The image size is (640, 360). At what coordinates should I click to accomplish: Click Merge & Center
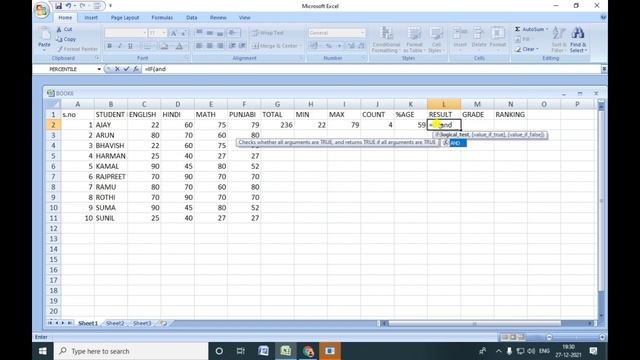click(276, 46)
